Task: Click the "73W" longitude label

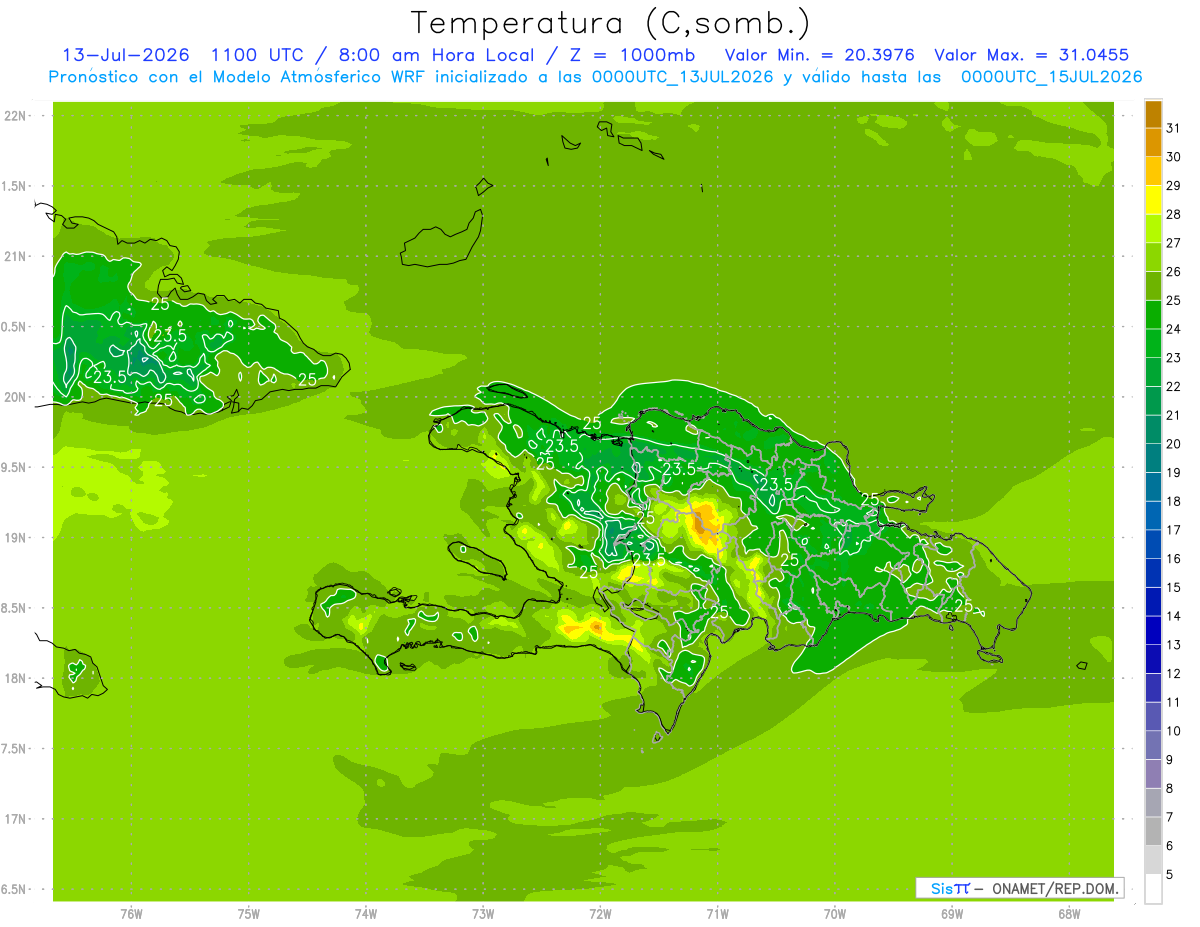Action: point(483,913)
